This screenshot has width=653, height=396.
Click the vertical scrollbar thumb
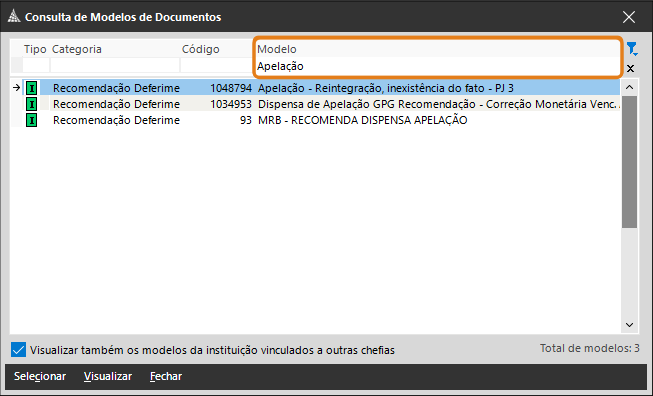point(630,162)
